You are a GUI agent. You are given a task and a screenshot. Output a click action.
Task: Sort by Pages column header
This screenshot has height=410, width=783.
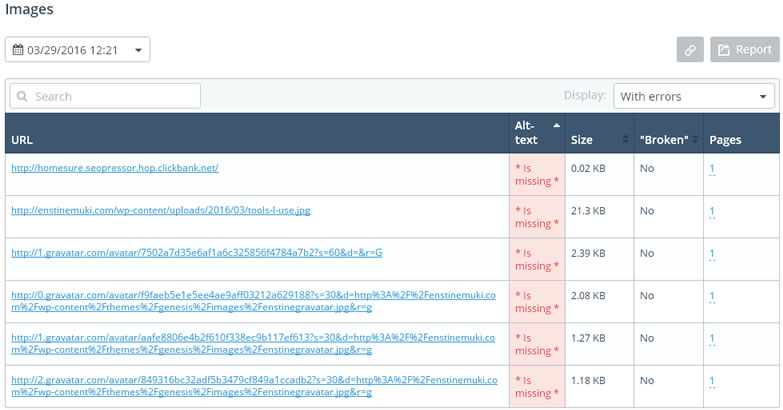coord(725,140)
